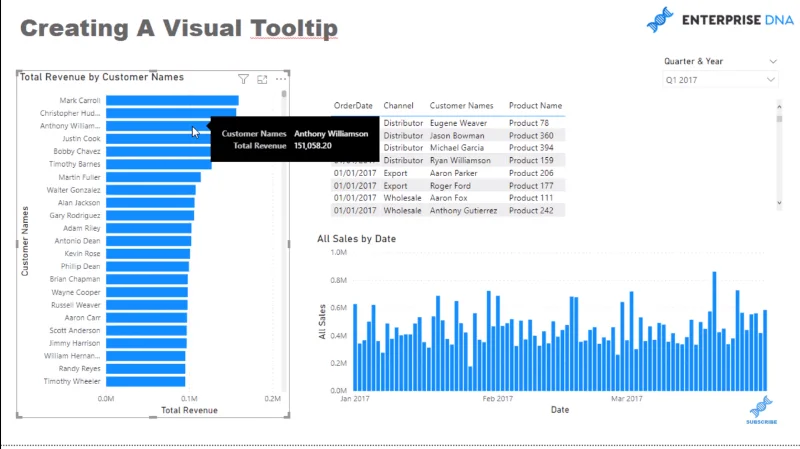This screenshot has height=449, width=800.
Task: Click the Michael Garcia table cell
Action: 457,147
